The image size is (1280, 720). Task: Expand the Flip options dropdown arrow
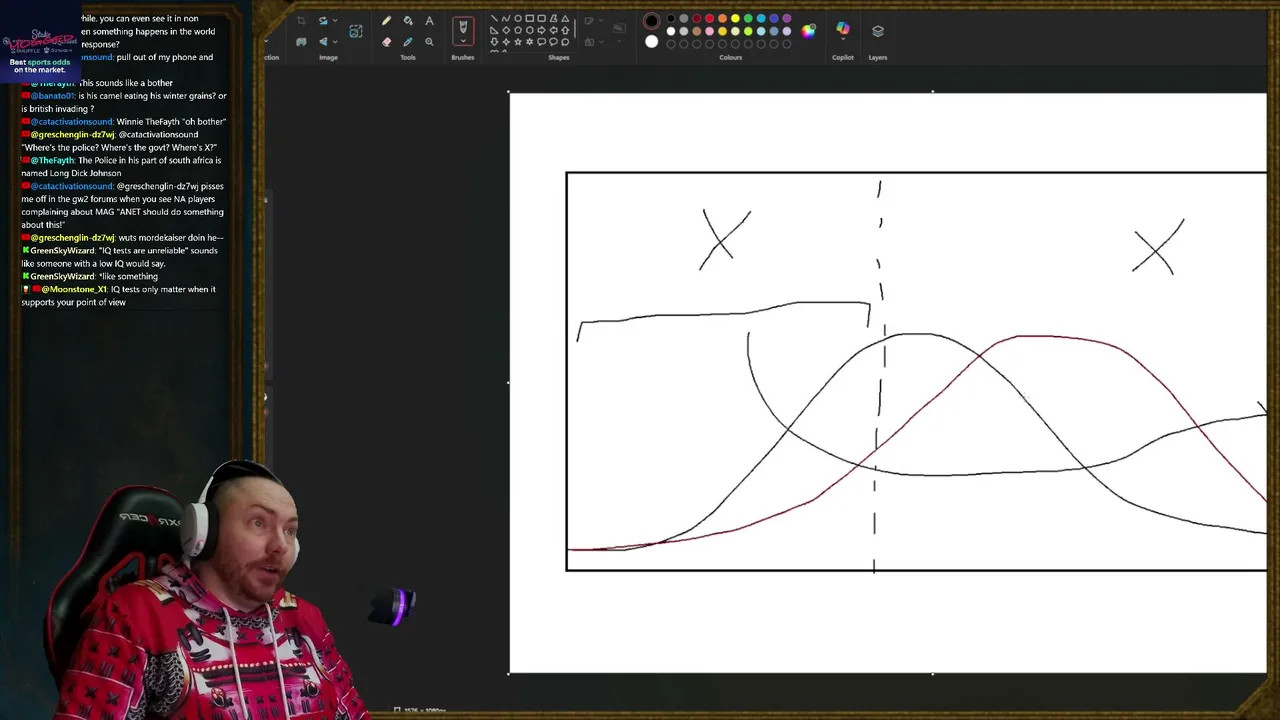pyautogui.click(x=335, y=42)
